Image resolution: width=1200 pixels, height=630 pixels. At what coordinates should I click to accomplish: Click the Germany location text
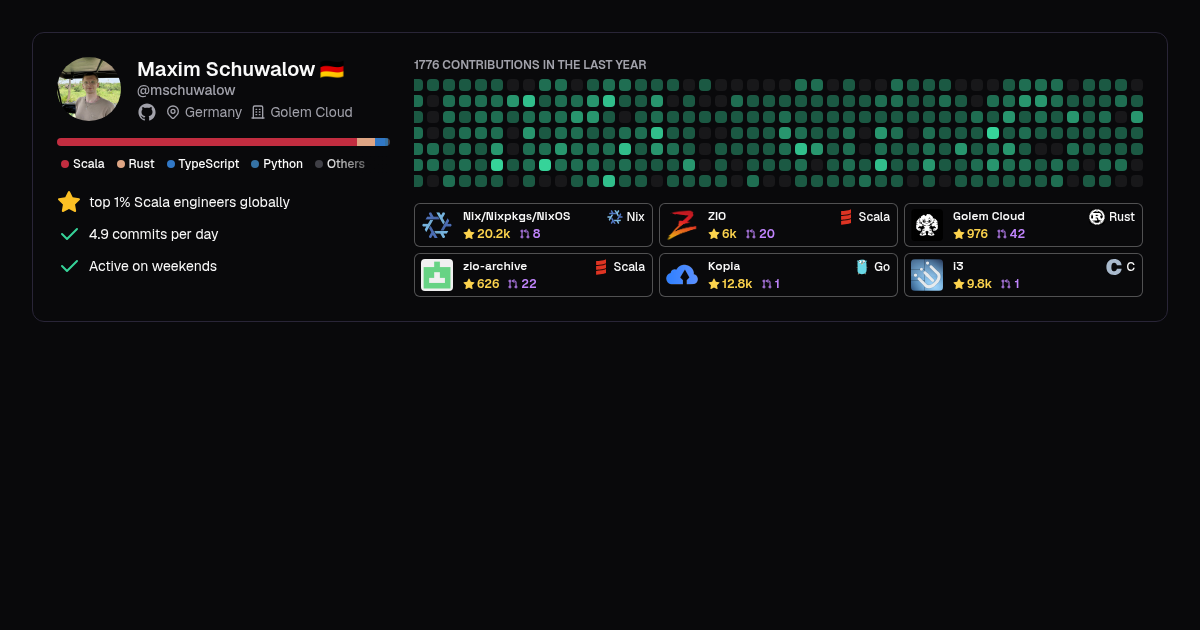point(213,112)
